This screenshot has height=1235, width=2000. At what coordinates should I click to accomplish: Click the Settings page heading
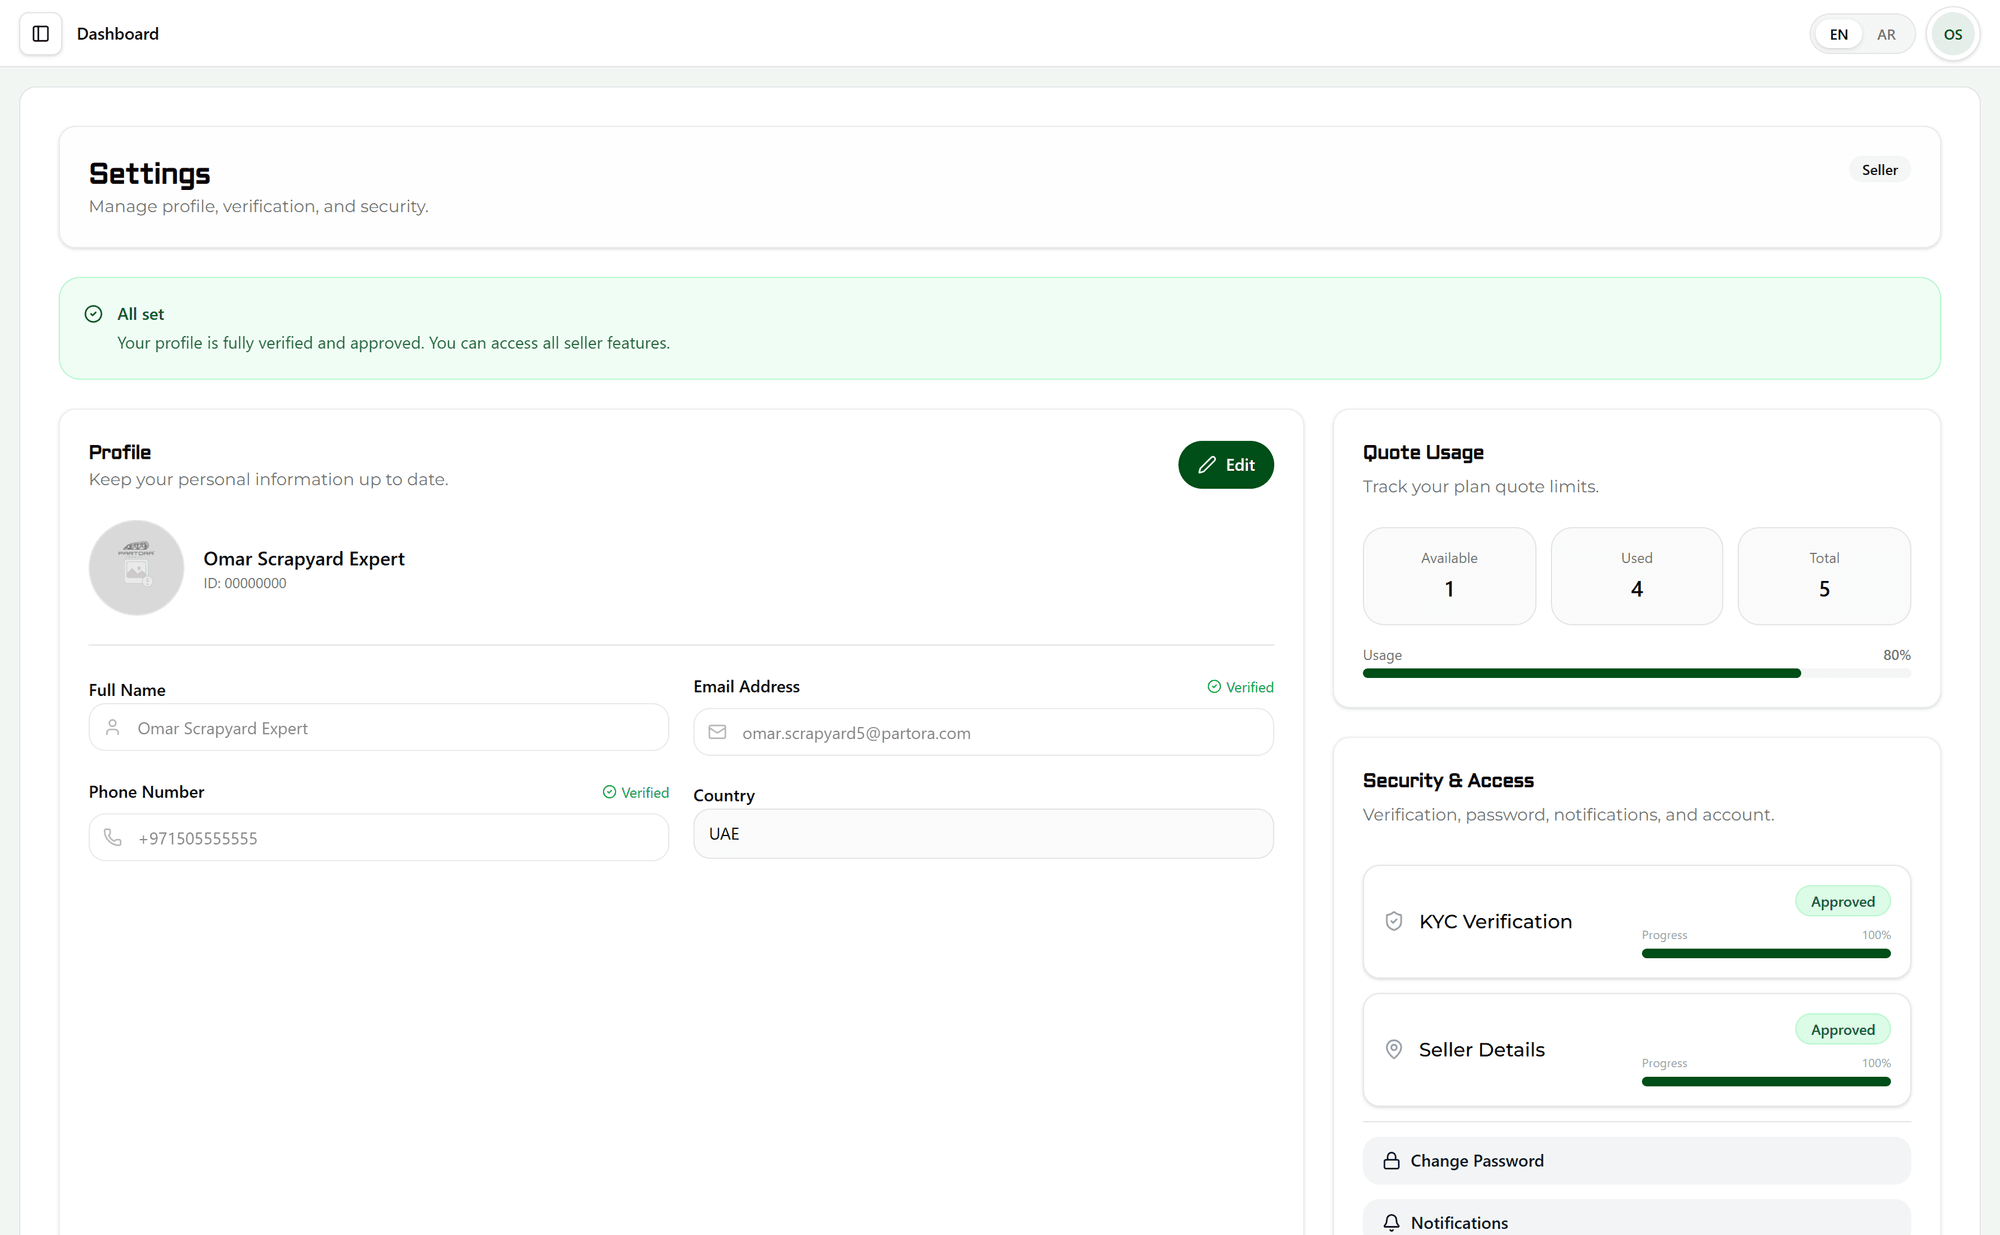pos(150,173)
